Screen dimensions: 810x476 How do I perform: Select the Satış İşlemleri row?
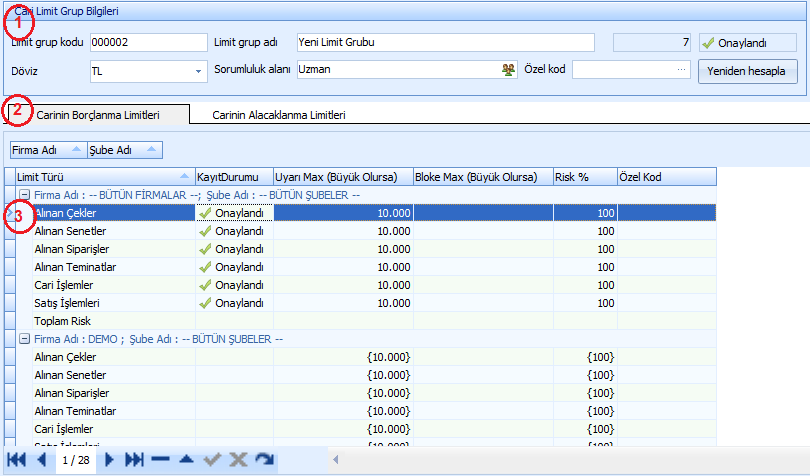[x=366, y=303]
